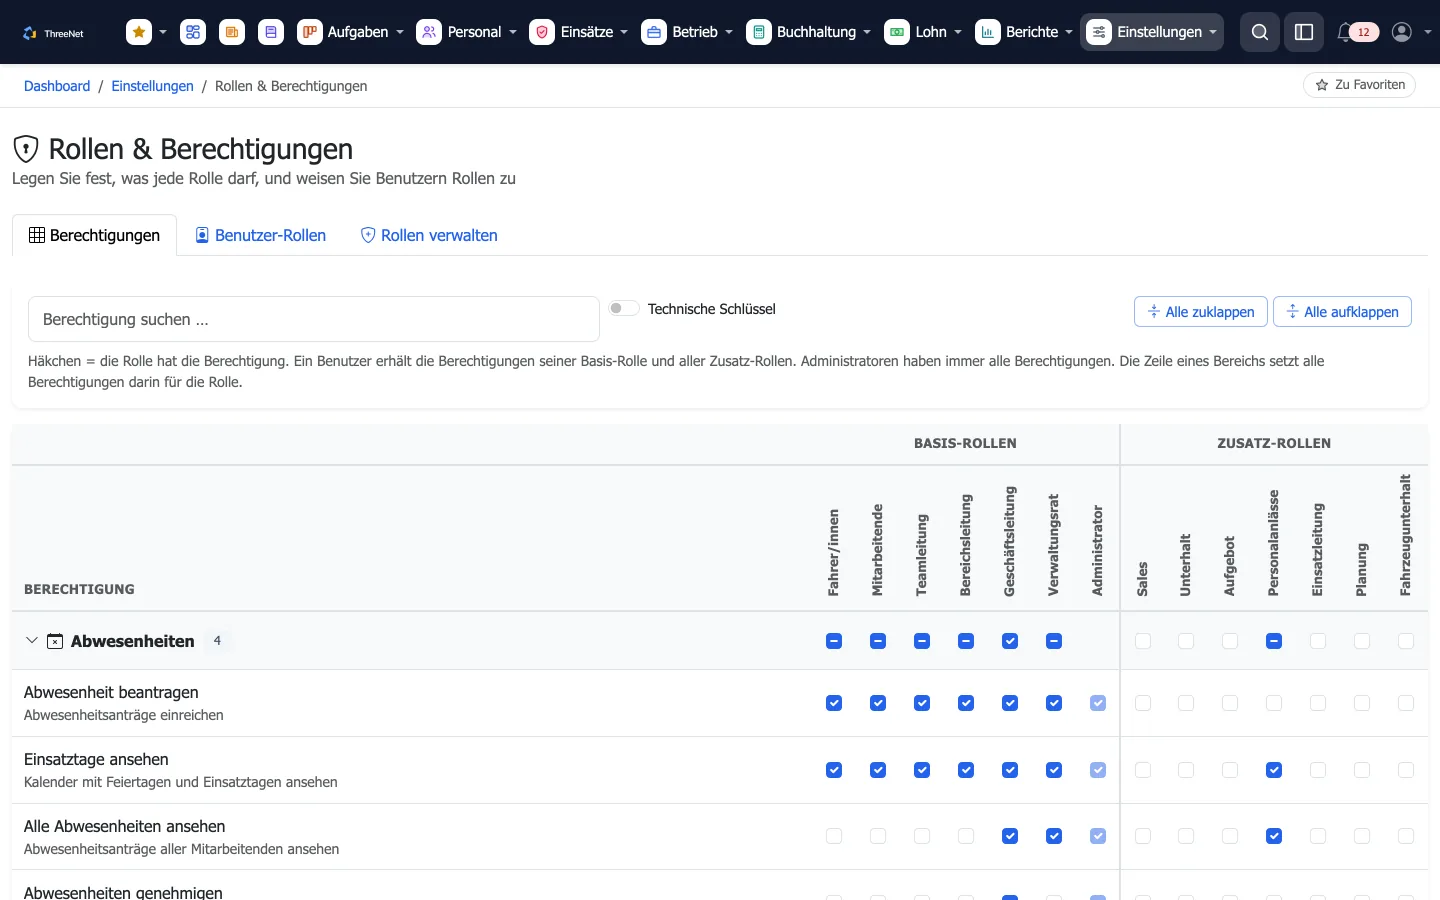Uncheck Einsatztage ansehen for Personalanlässe
This screenshot has height=900, width=1440.
point(1274,770)
